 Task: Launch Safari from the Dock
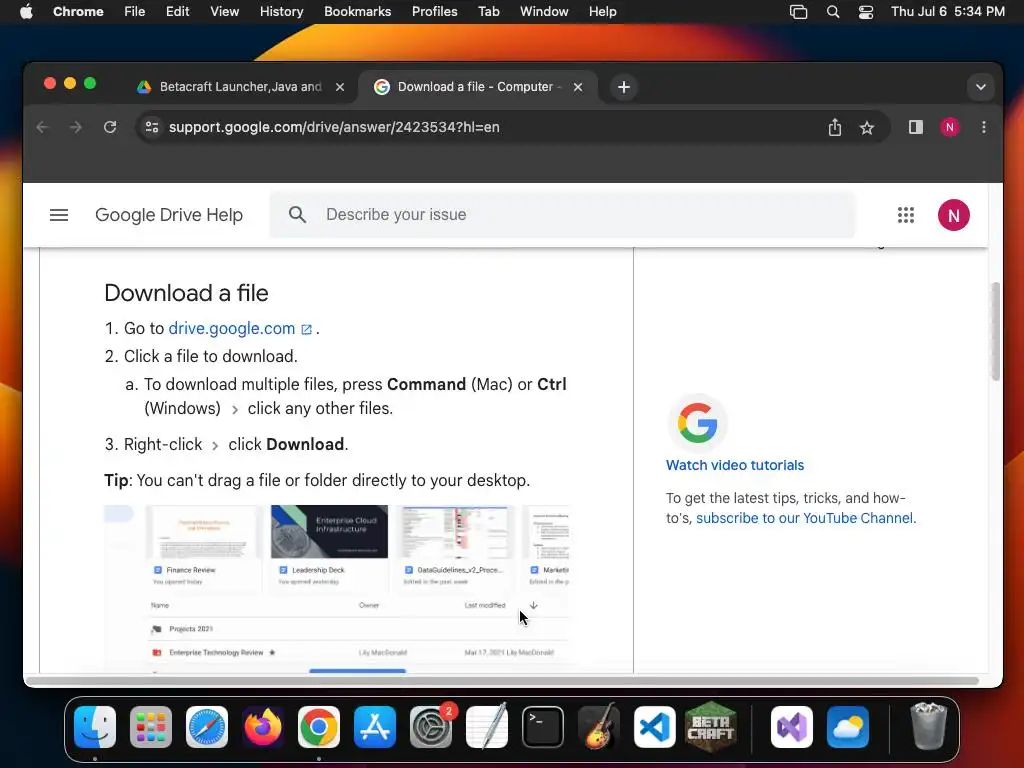pos(207,727)
